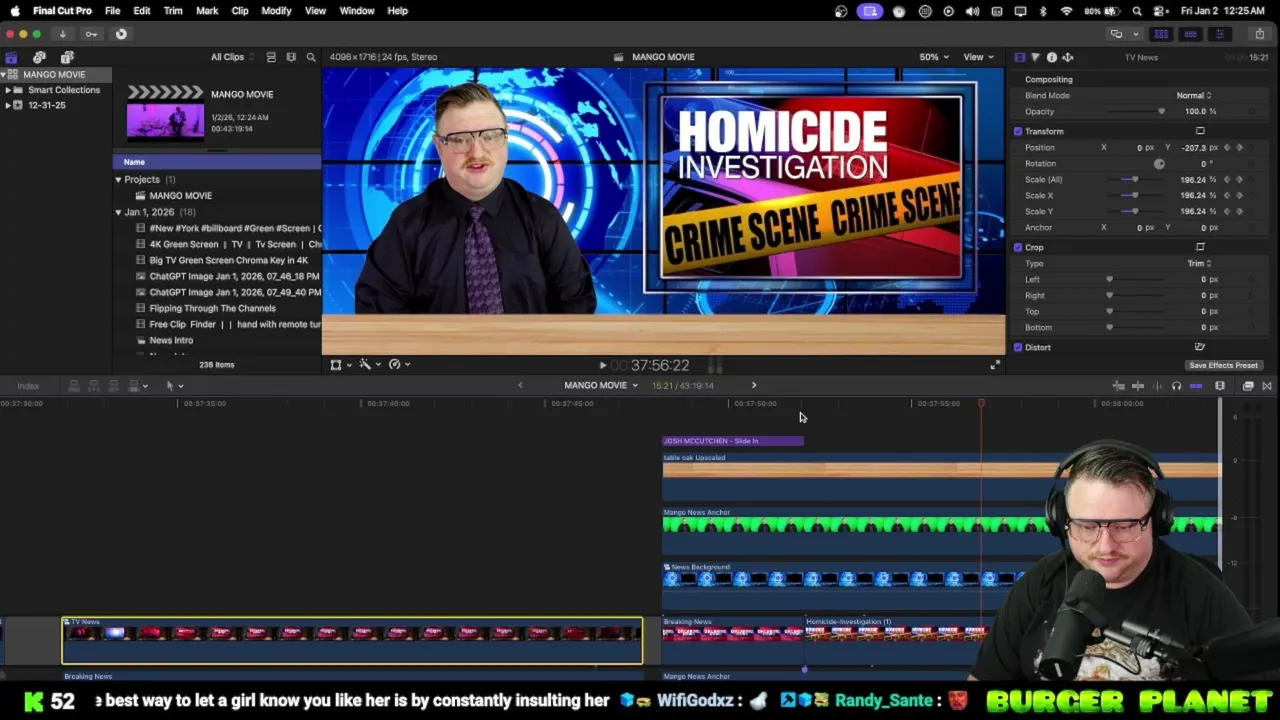Activate Crop on-screen controls icon
The height and width of the screenshot is (720, 1280).
point(1200,247)
